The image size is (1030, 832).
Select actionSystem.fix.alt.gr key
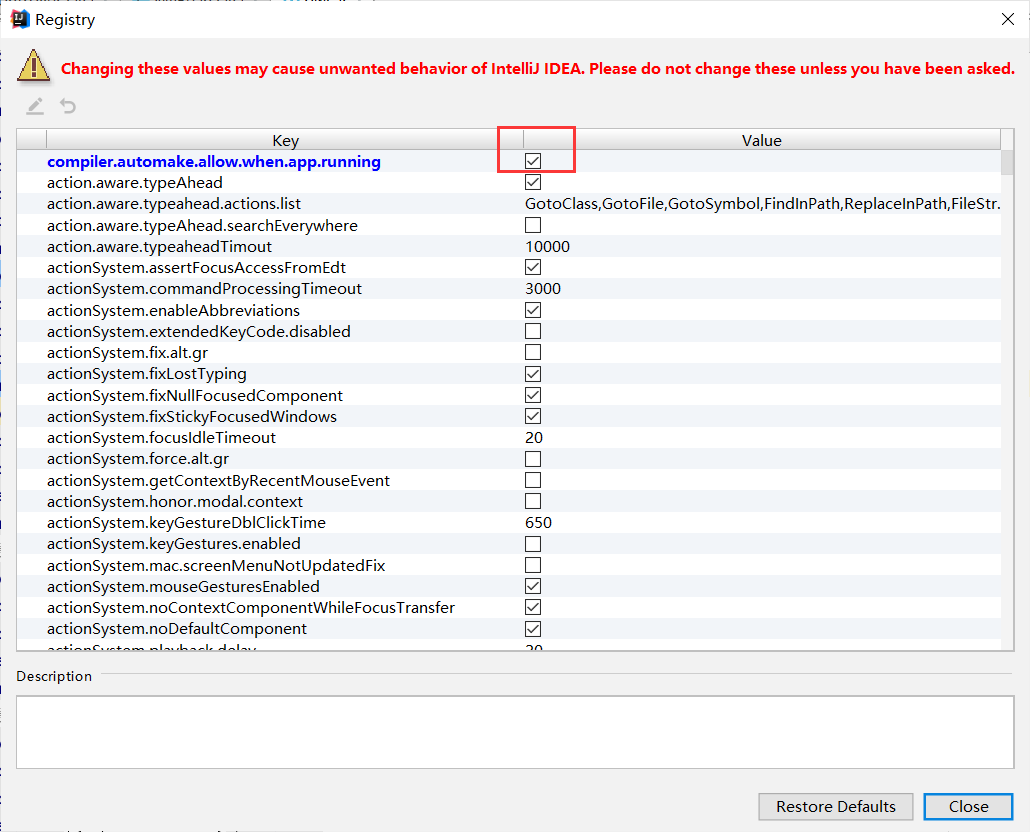(x=127, y=353)
